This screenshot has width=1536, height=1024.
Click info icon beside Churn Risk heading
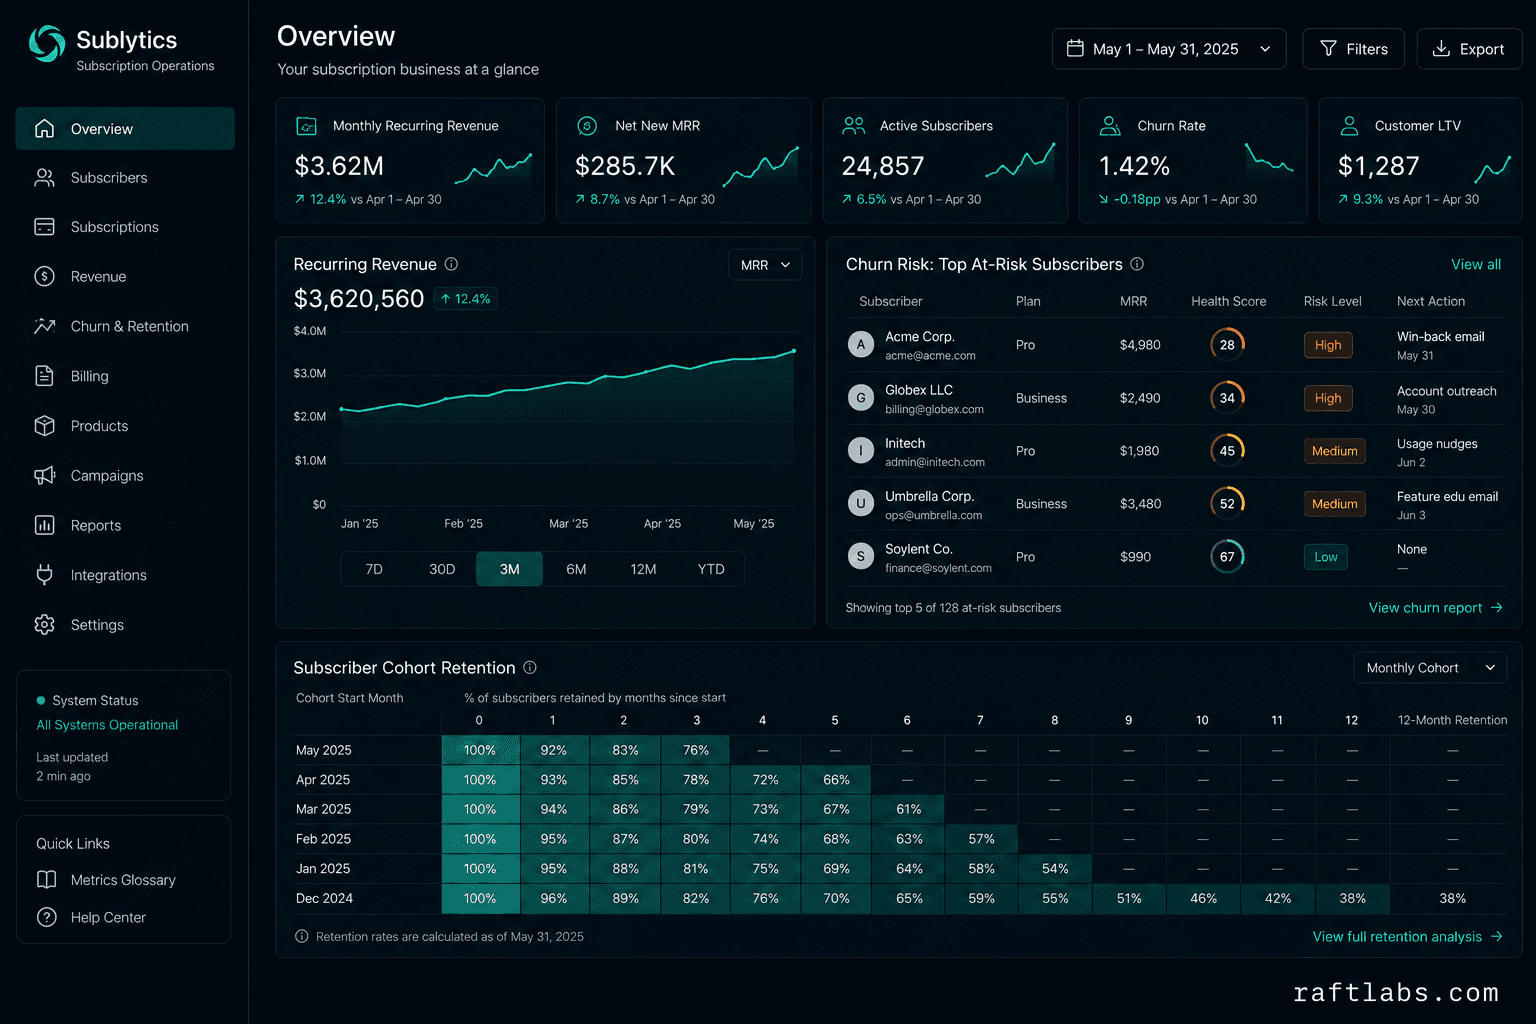(x=1137, y=264)
